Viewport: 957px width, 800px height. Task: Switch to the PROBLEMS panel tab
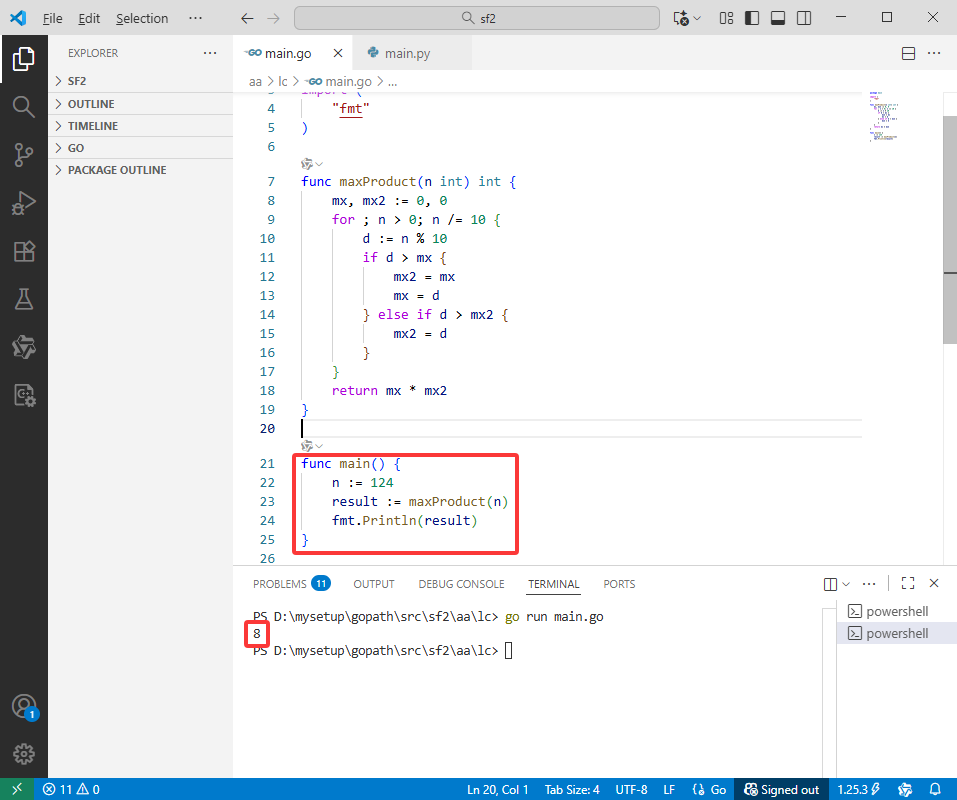pos(292,584)
